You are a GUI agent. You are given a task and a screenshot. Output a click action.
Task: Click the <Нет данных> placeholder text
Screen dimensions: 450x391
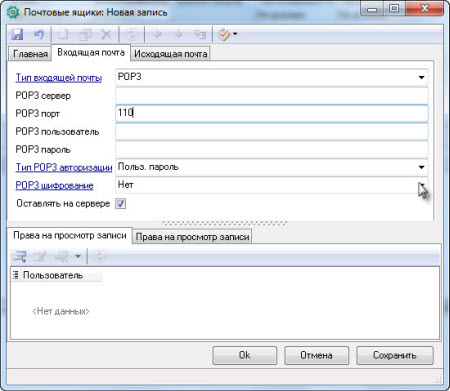(x=61, y=311)
